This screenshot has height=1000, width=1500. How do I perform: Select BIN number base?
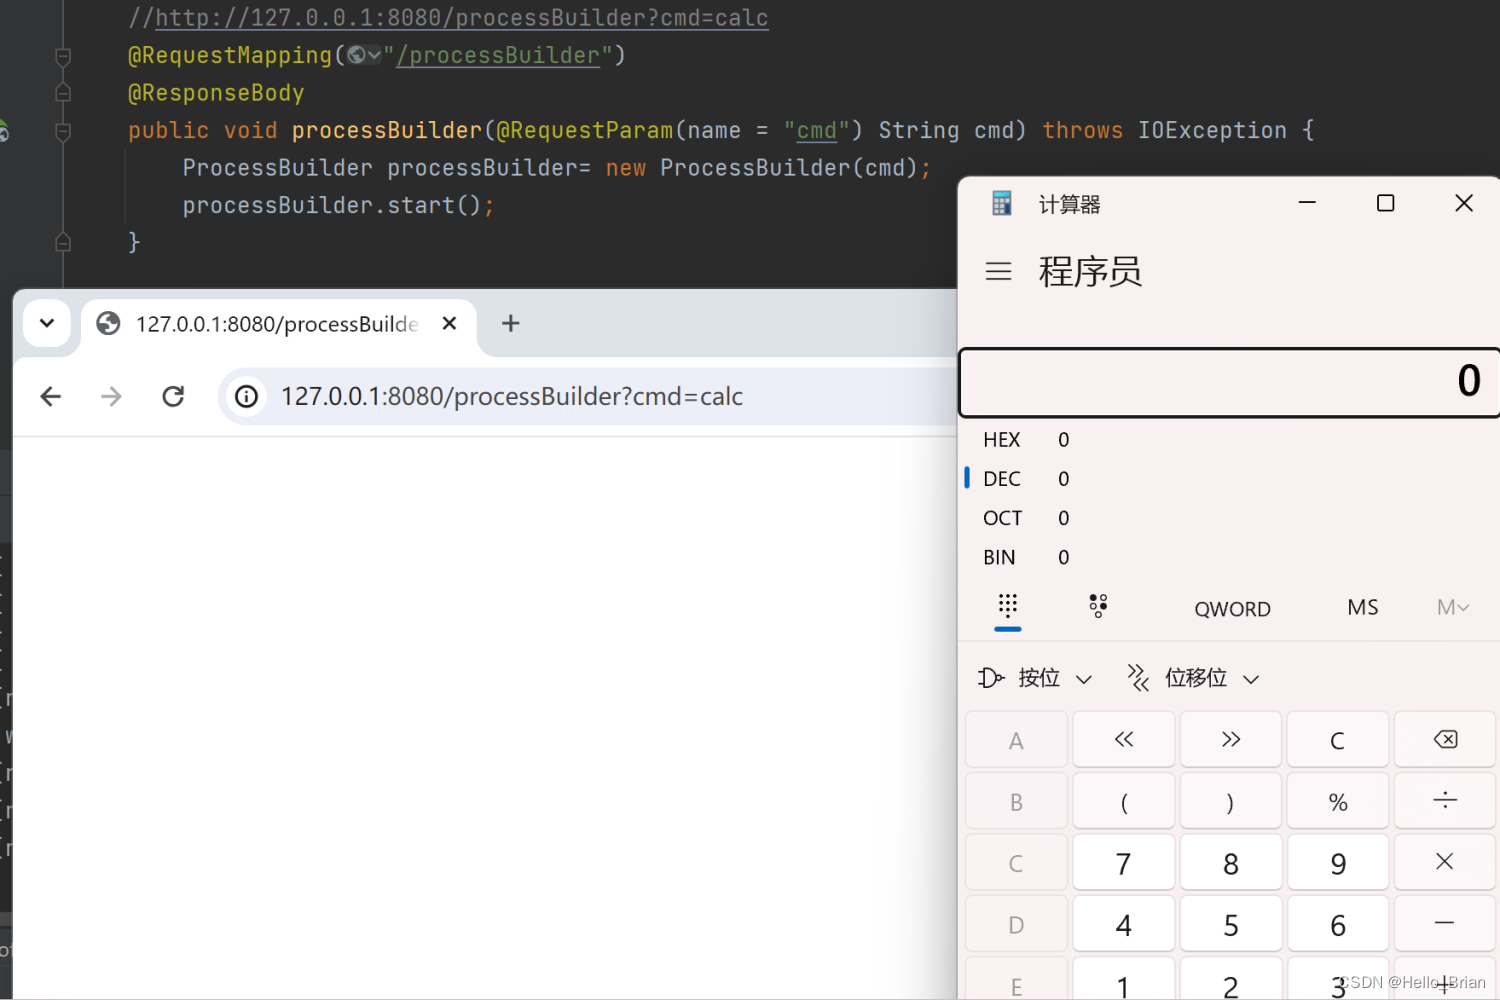(999, 557)
